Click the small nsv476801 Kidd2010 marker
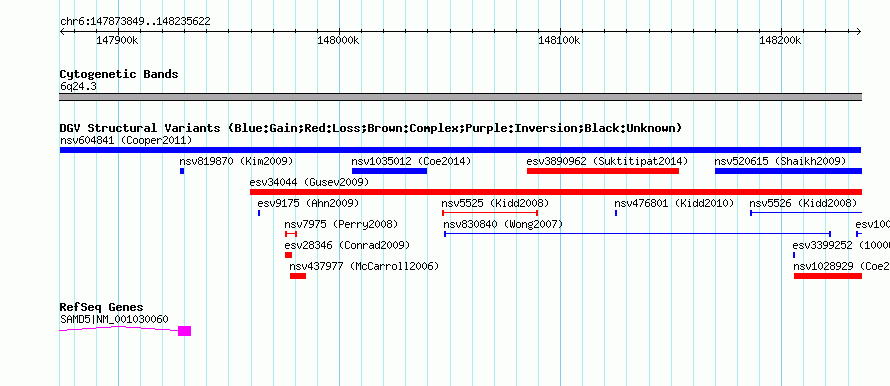Screen dimensions: 890x386 616,213
